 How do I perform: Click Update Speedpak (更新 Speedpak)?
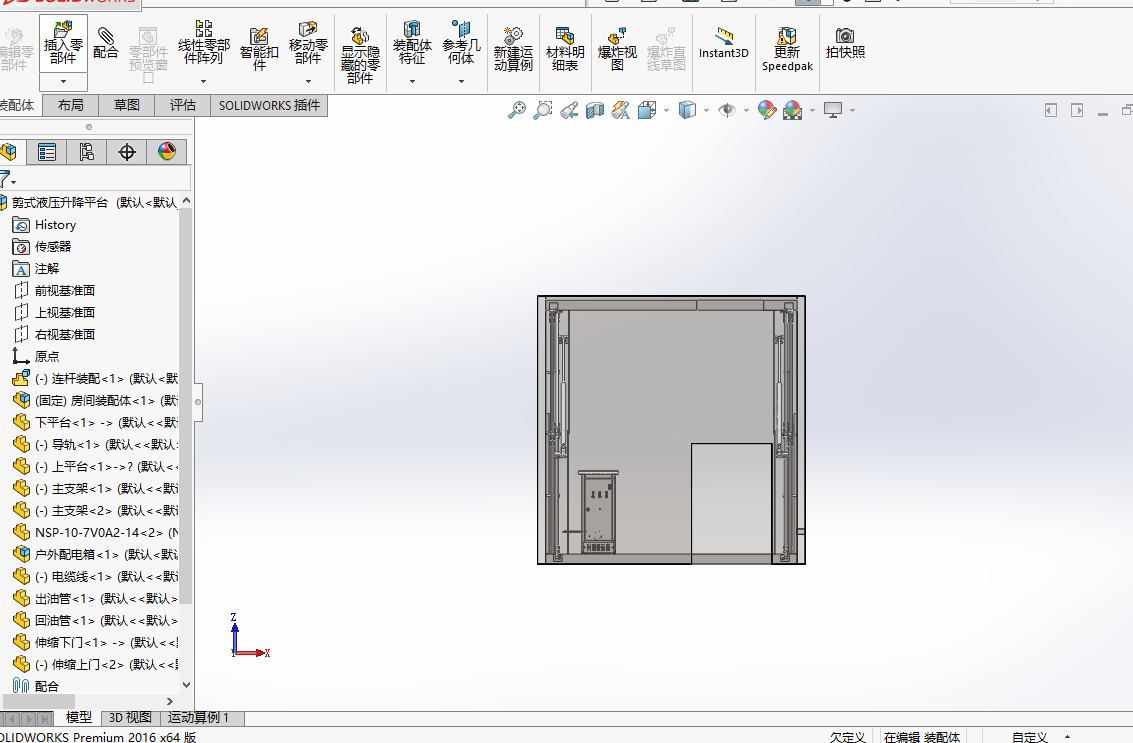pyautogui.click(x=787, y=48)
